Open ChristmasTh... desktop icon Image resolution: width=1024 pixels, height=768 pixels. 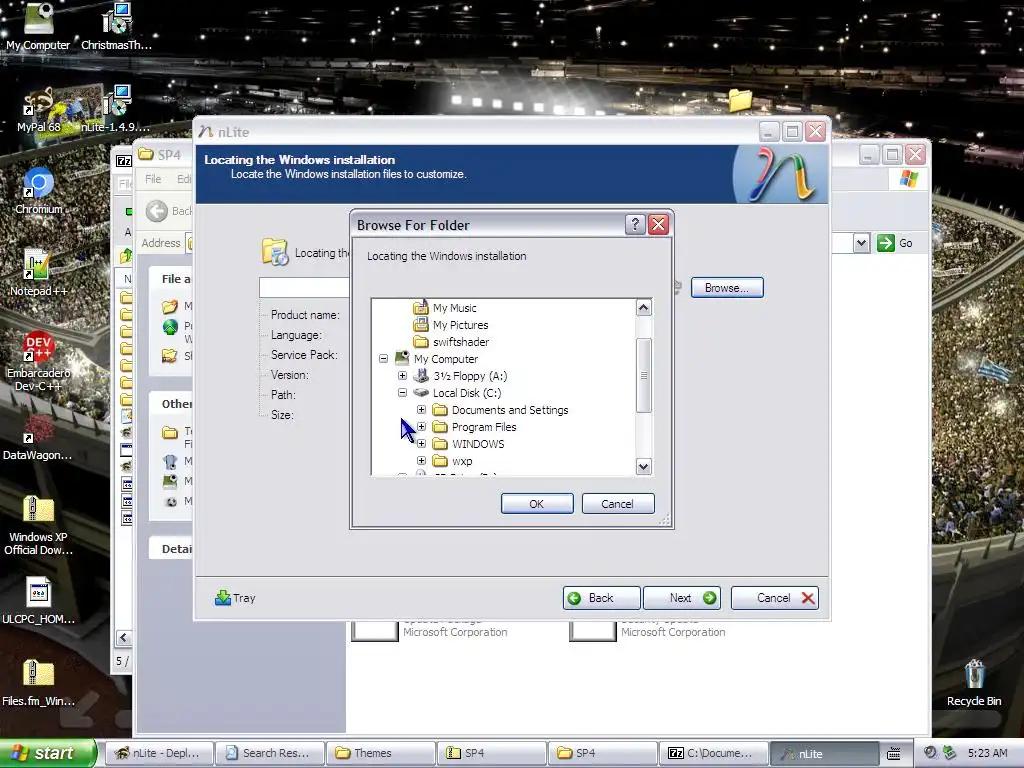[116, 26]
